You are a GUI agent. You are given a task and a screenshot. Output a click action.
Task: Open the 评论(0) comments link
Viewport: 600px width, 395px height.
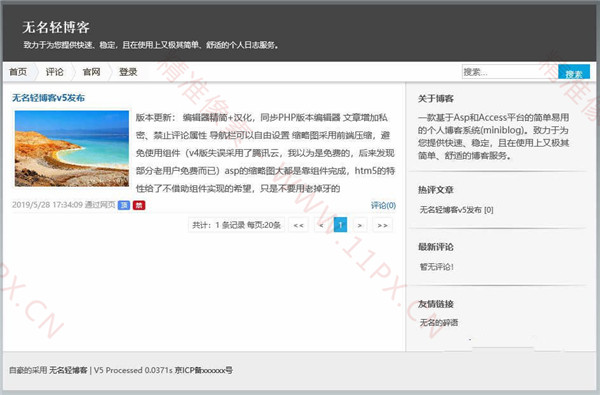pyautogui.click(x=383, y=205)
